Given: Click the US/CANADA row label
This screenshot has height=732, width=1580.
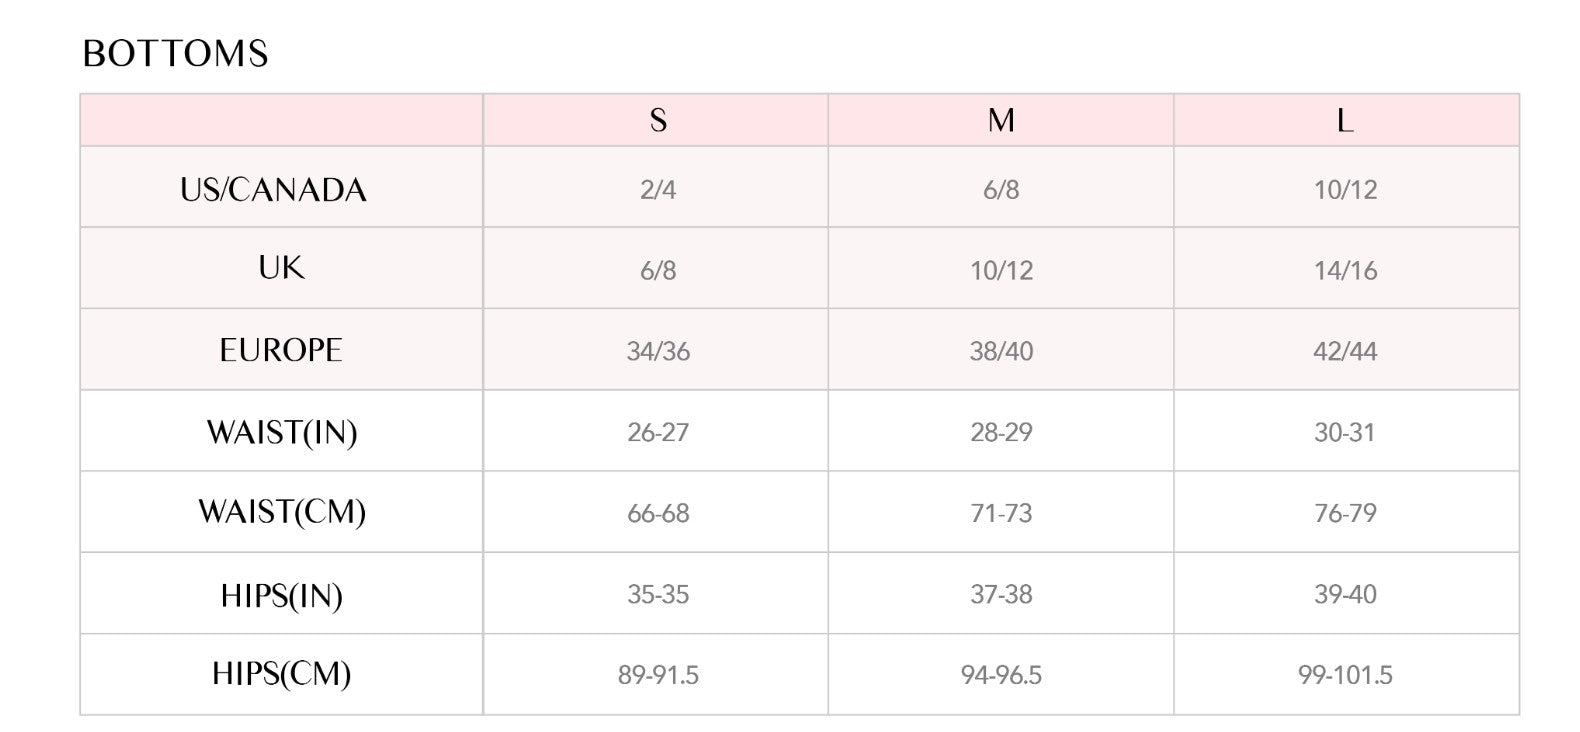Looking at the screenshot, I should [x=273, y=190].
